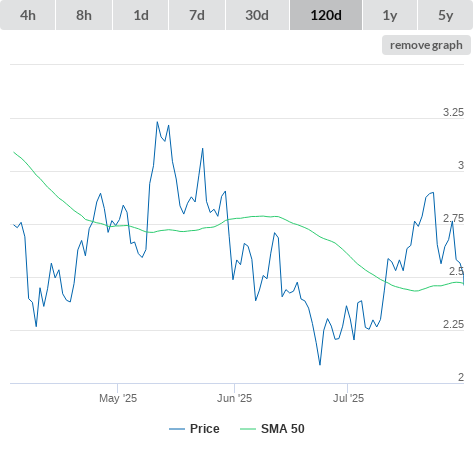Viewport: 474px width, 455px height.
Task: Click the 3.25 y-axis value
Action: click(x=453, y=112)
